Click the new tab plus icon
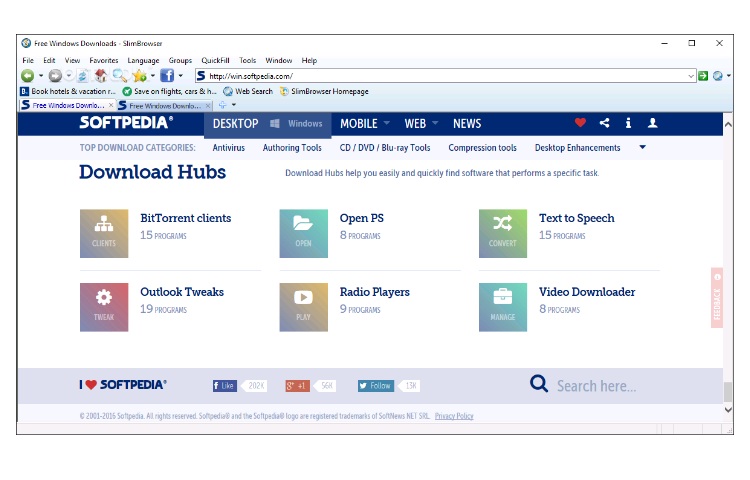Image resolution: width=750 pixels, height=480 pixels. click(222, 105)
